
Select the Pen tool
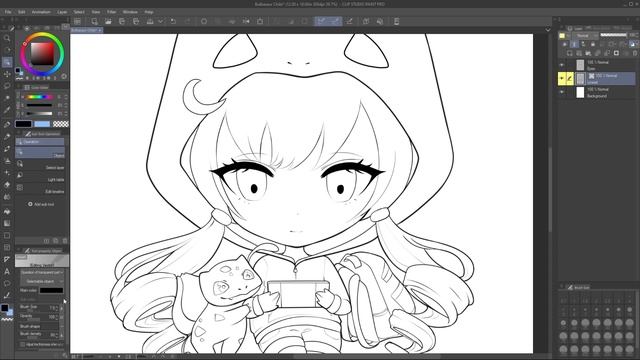pos(7,124)
